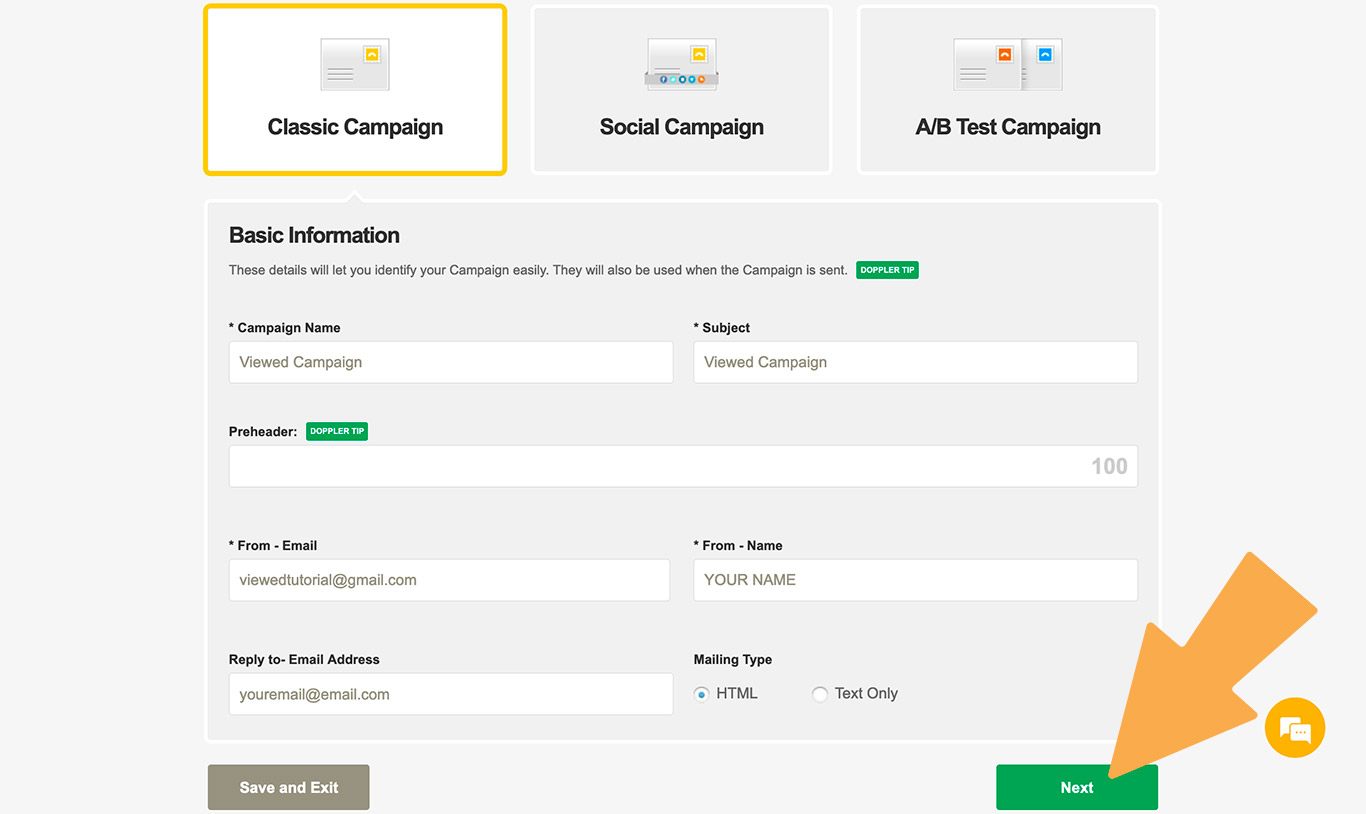Click the Classic Campaign envelope icon
Screen dimensions: 1366x814
click(x=355, y=65)
